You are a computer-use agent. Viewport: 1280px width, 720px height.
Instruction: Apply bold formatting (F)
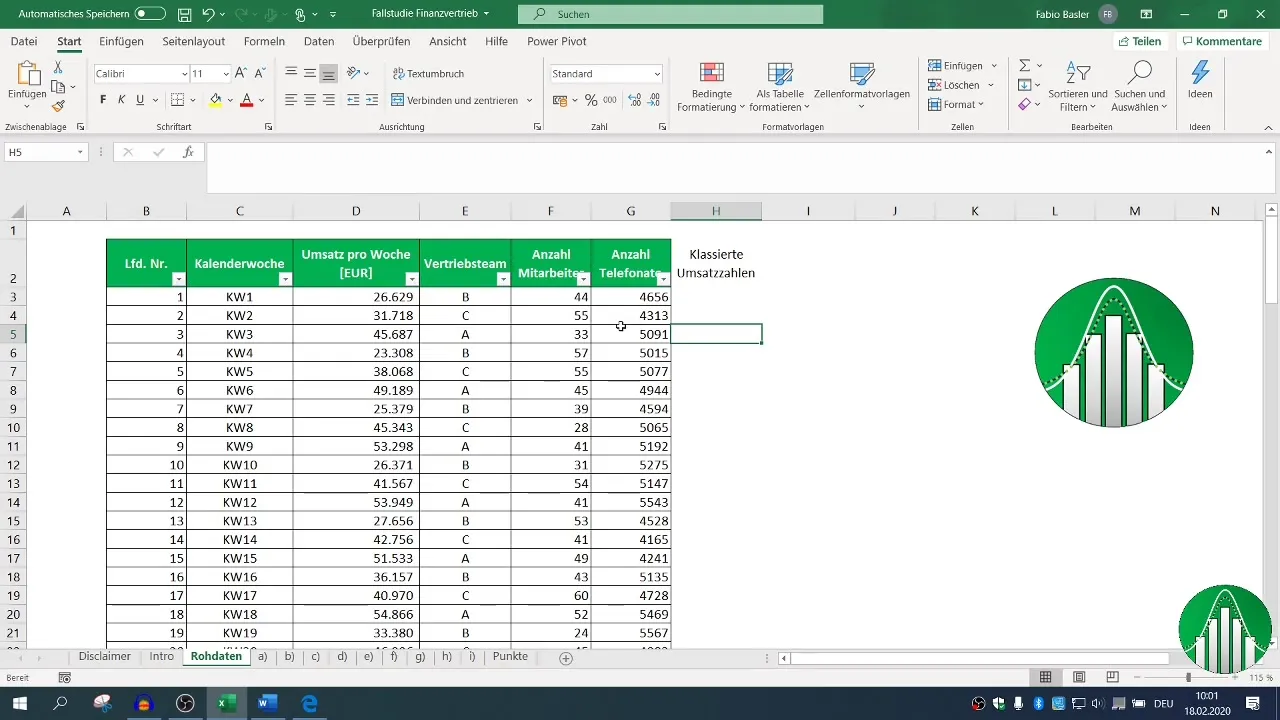[103, 100]
